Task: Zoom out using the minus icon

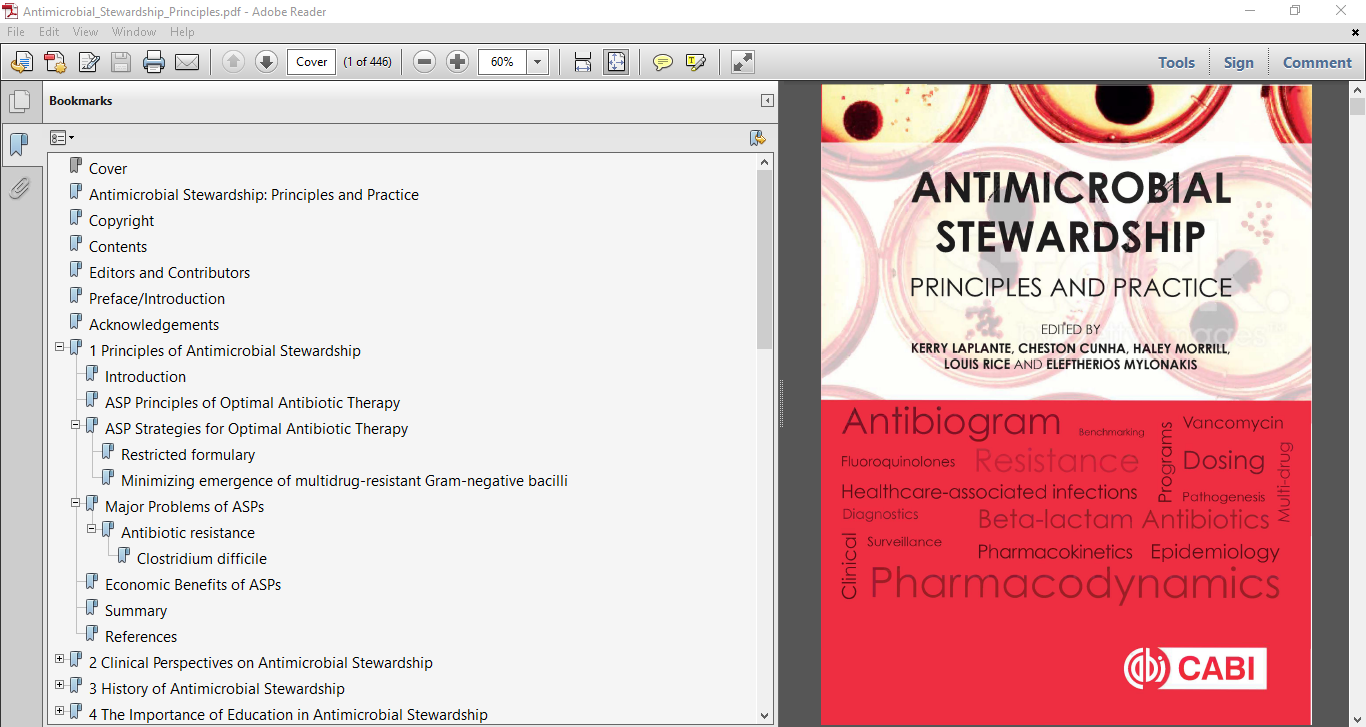Action: click(425, 61)
